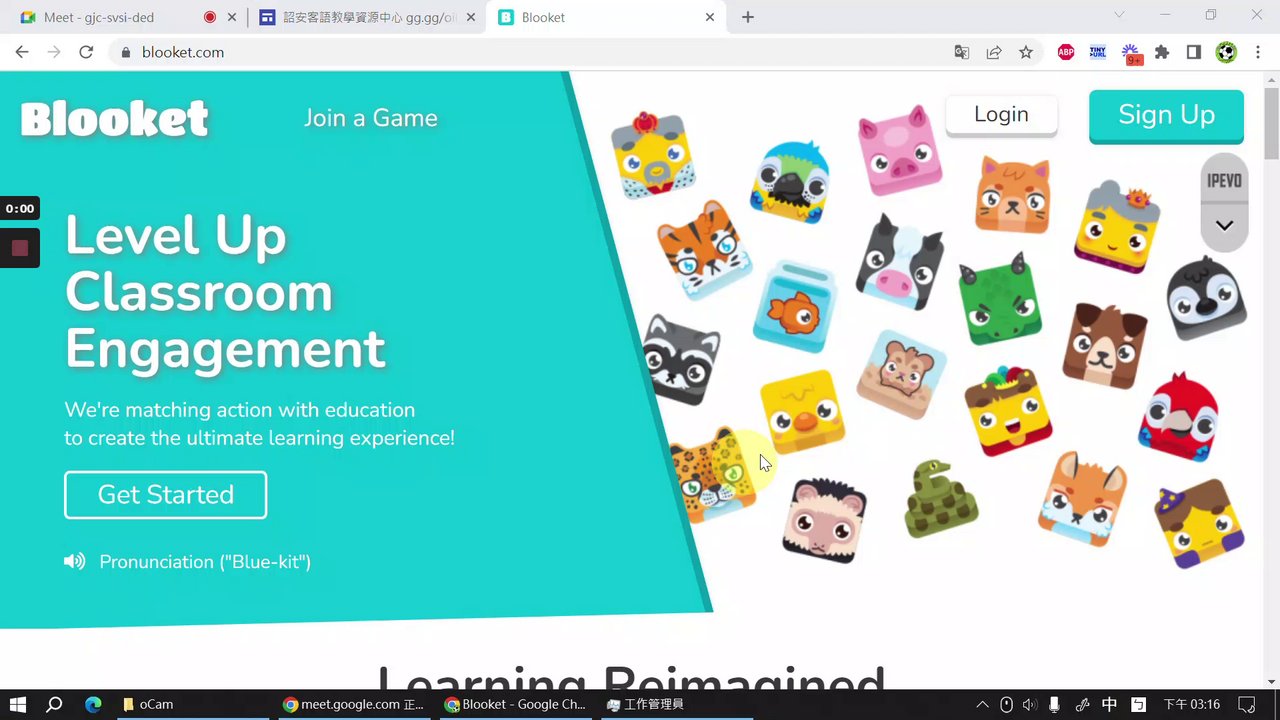This screenshot has height=720, width=1280.
Task: Open the Chrome profile avatar
Action: click(1226, 52)
